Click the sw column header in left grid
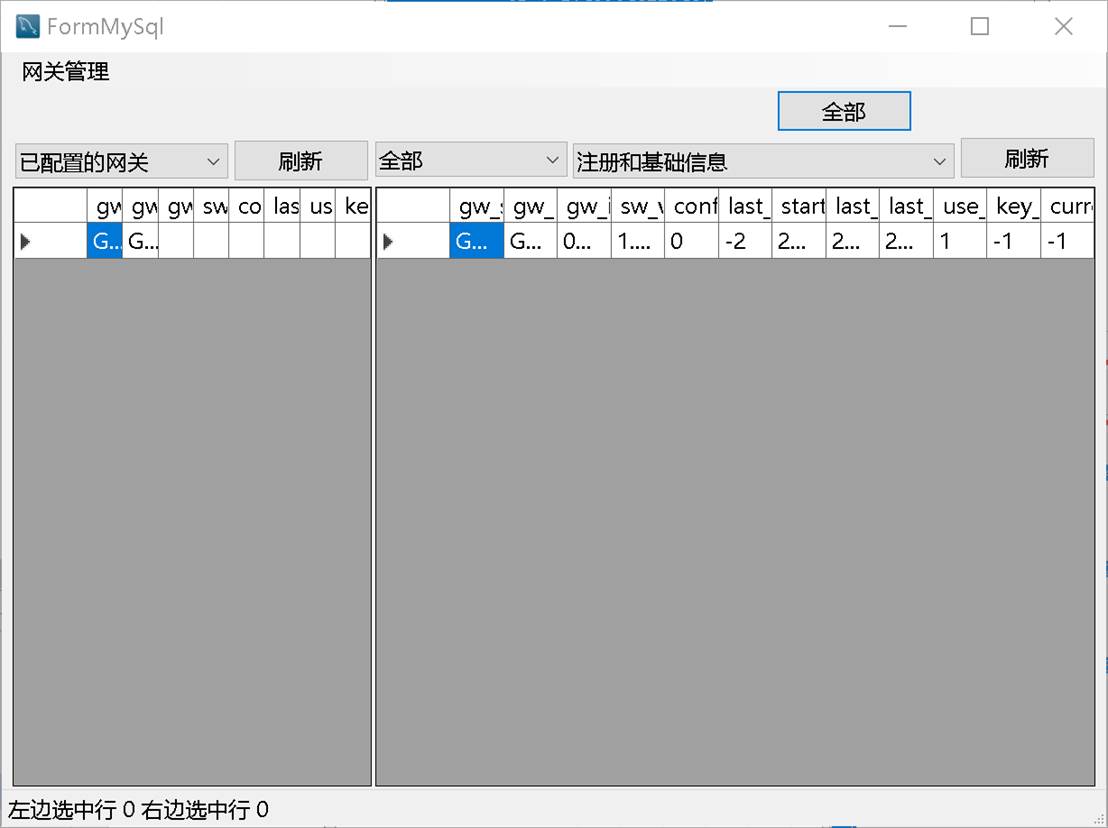1108x828 pixels. [x=211, y=206]
